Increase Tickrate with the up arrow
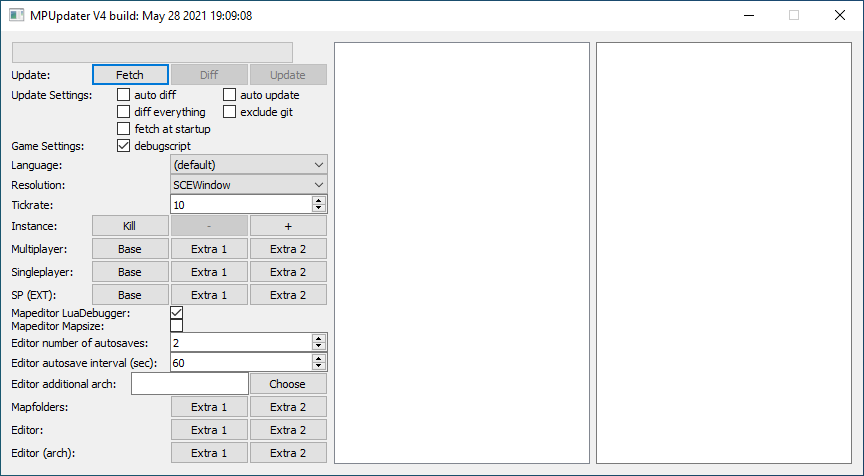Image resolution: width=864 pixels, height=476 pixels. click(x=319, y=201)
